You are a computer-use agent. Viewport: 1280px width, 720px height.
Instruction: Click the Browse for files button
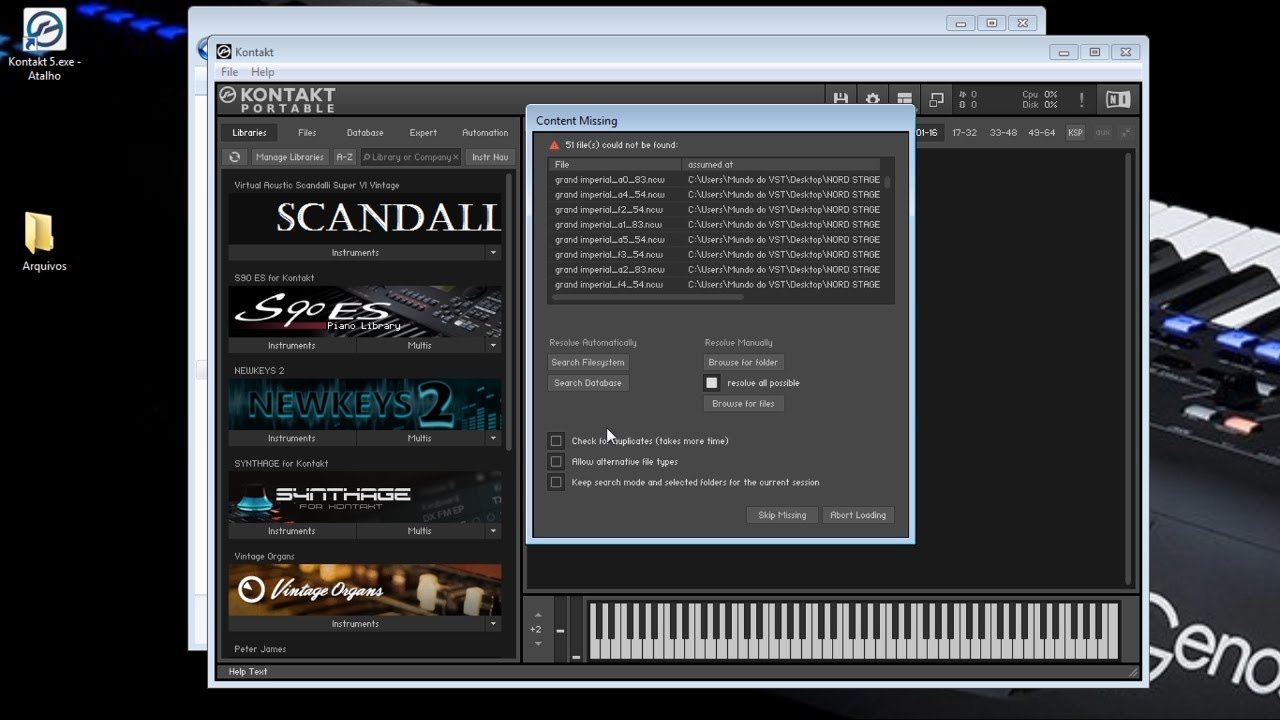tap(743, 404)
